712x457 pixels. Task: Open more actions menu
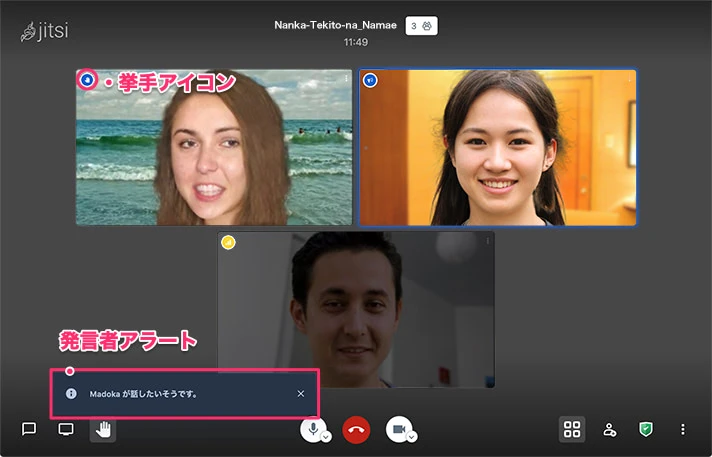point(683,429)
